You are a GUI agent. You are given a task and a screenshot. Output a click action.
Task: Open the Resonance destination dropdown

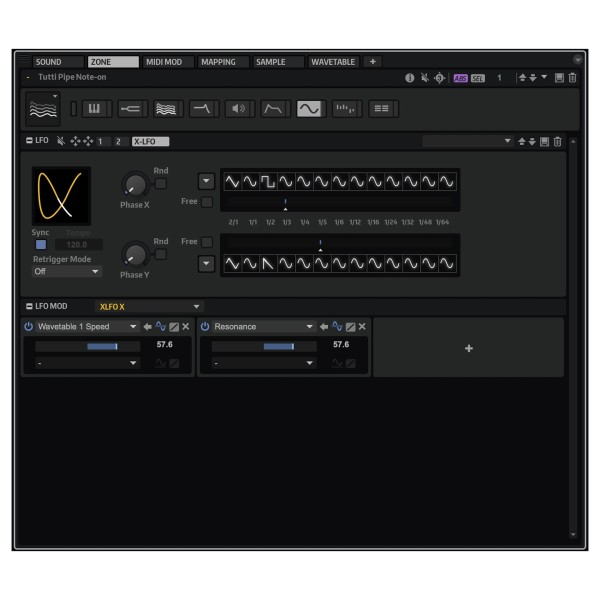[x=264, y=326]
